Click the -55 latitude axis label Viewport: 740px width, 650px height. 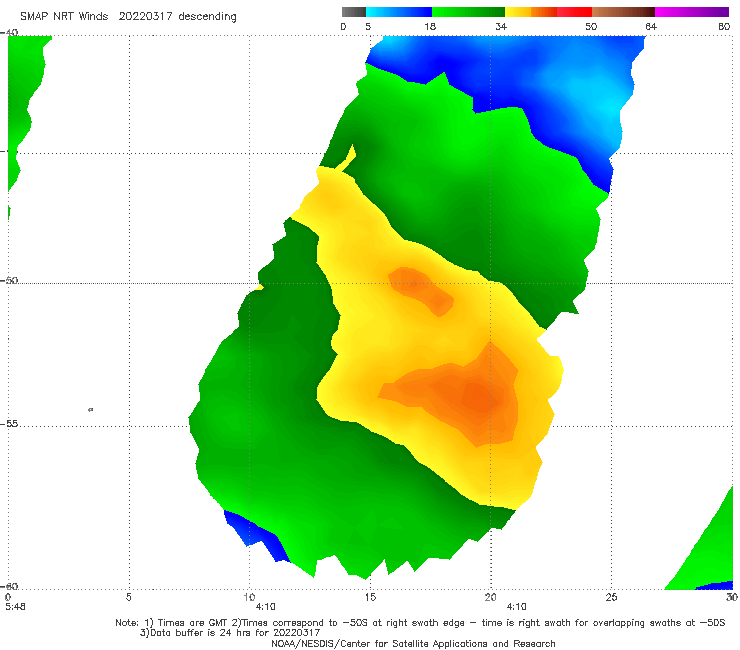(x=9, y=423)
